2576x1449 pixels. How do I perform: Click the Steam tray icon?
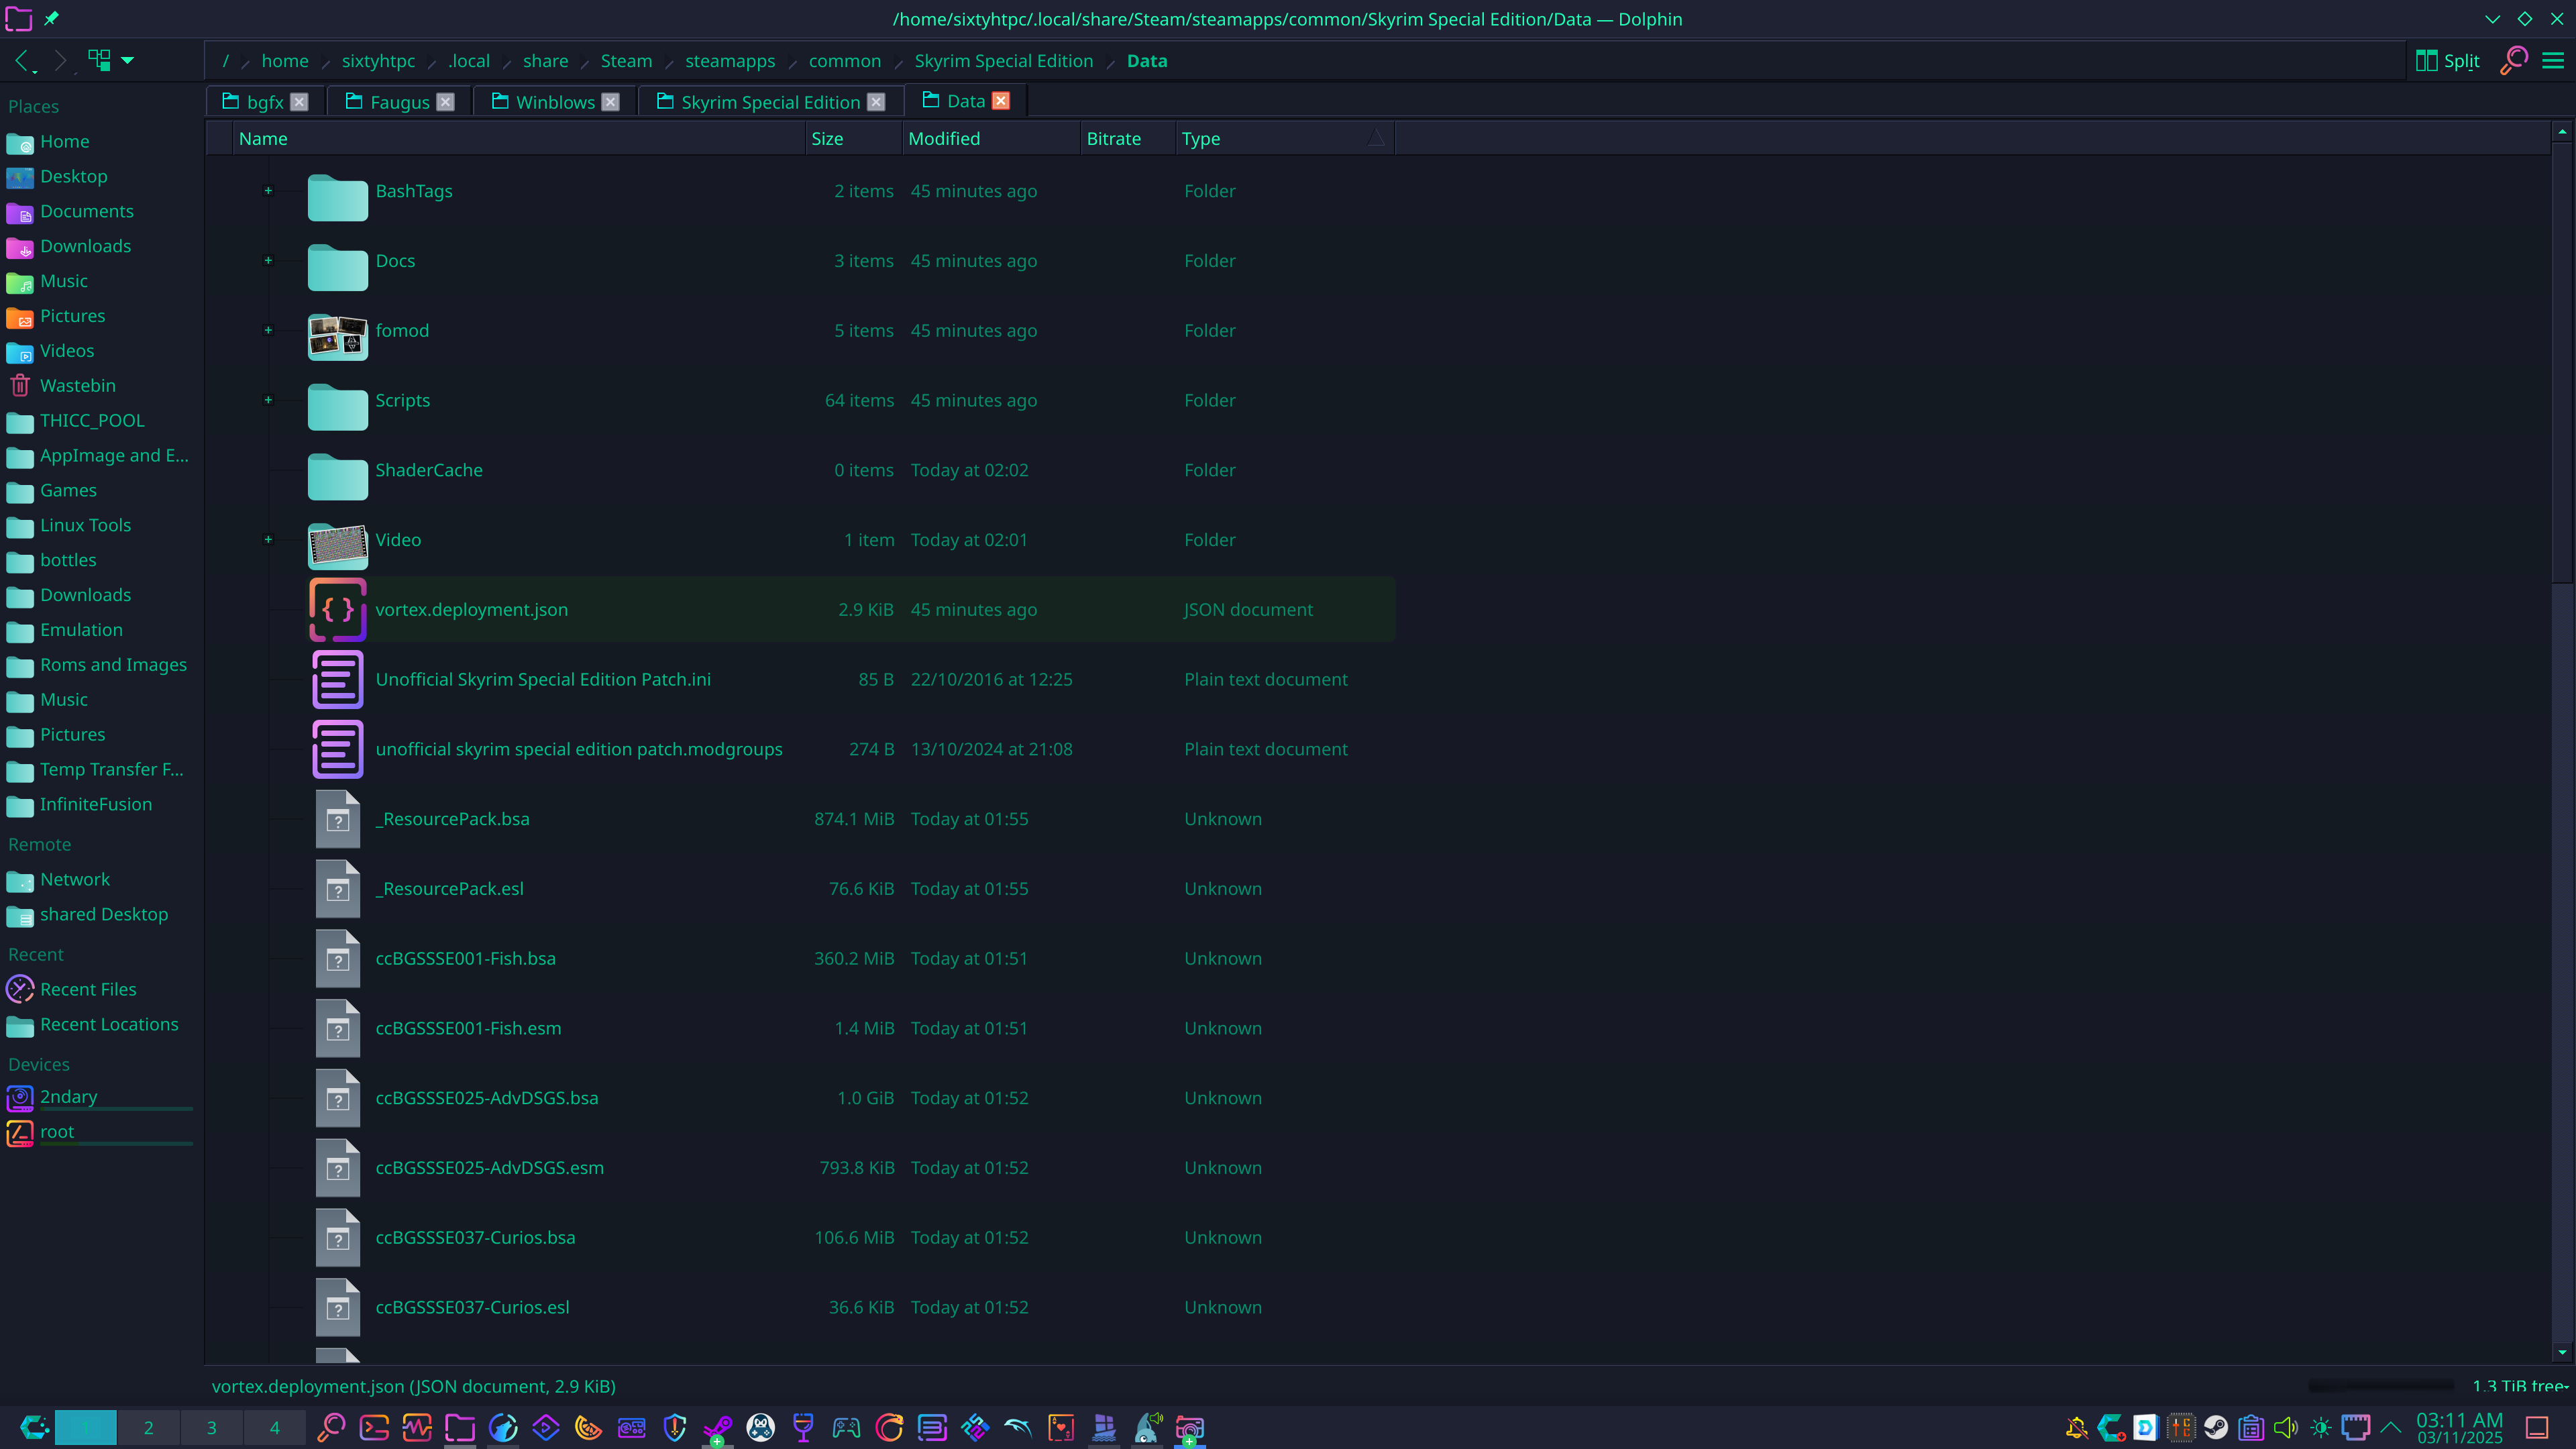pos(2215,1427)
